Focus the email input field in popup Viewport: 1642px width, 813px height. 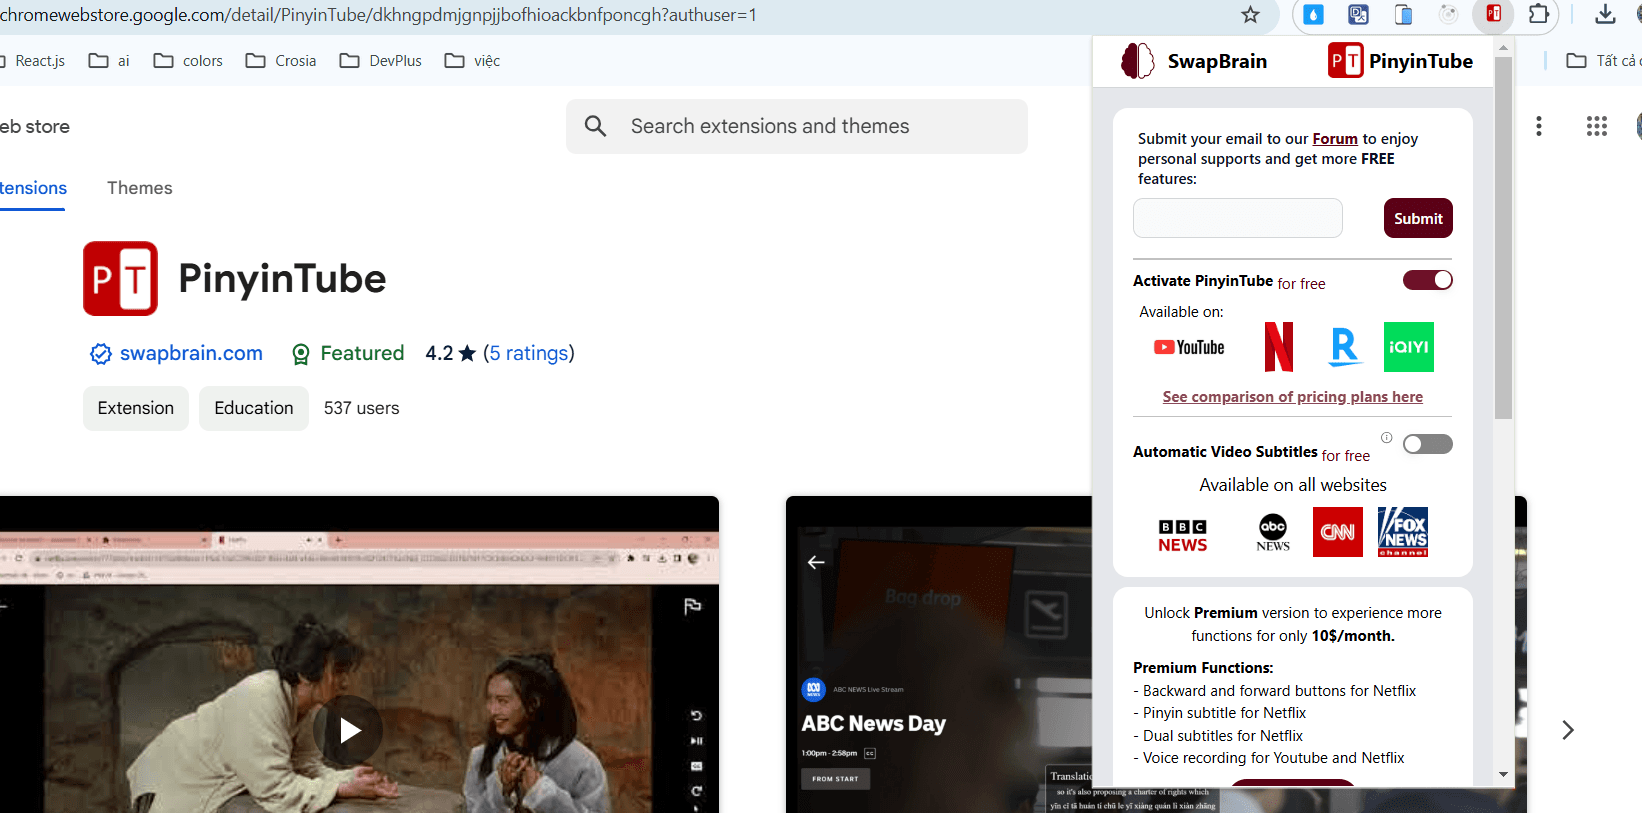(1238, 218)
